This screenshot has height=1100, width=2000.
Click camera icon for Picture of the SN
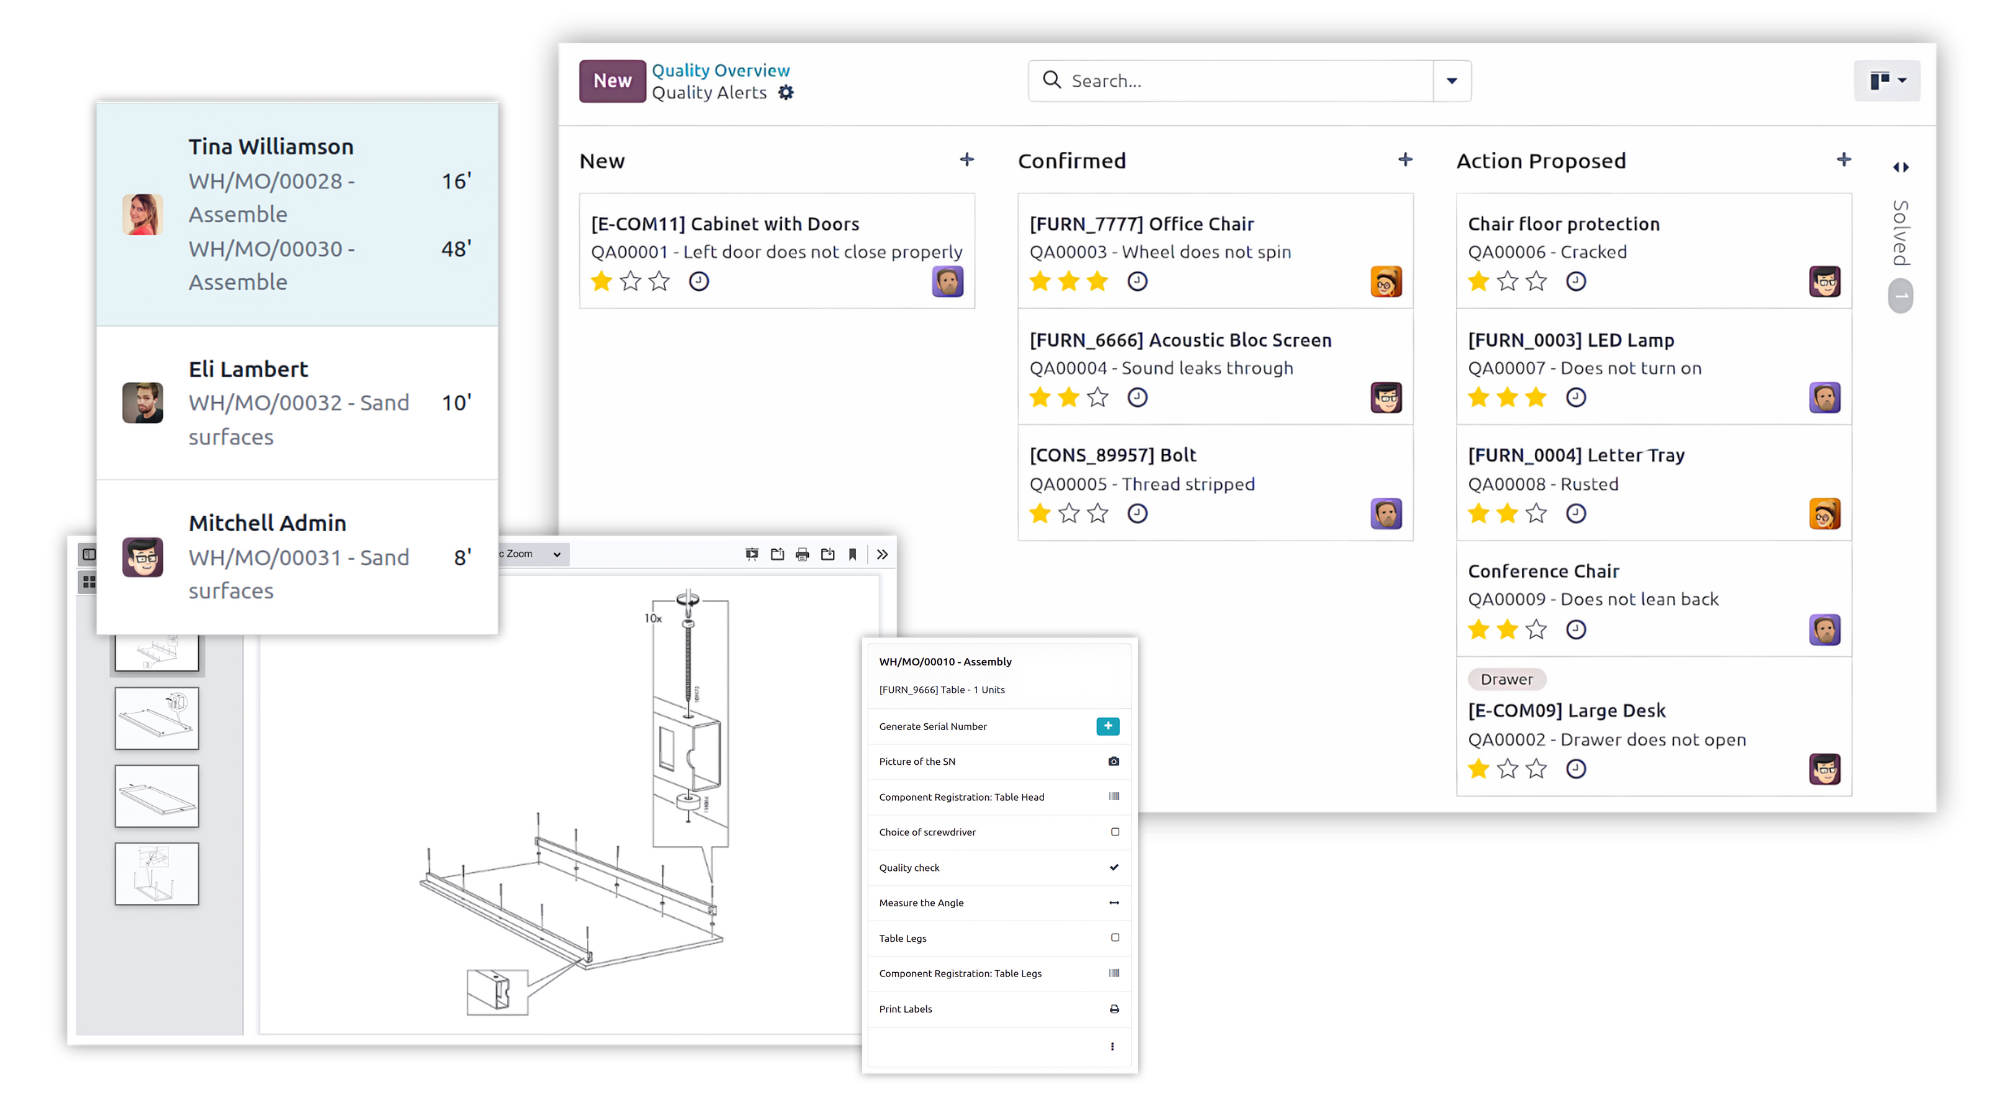[x=1113, y=762]
